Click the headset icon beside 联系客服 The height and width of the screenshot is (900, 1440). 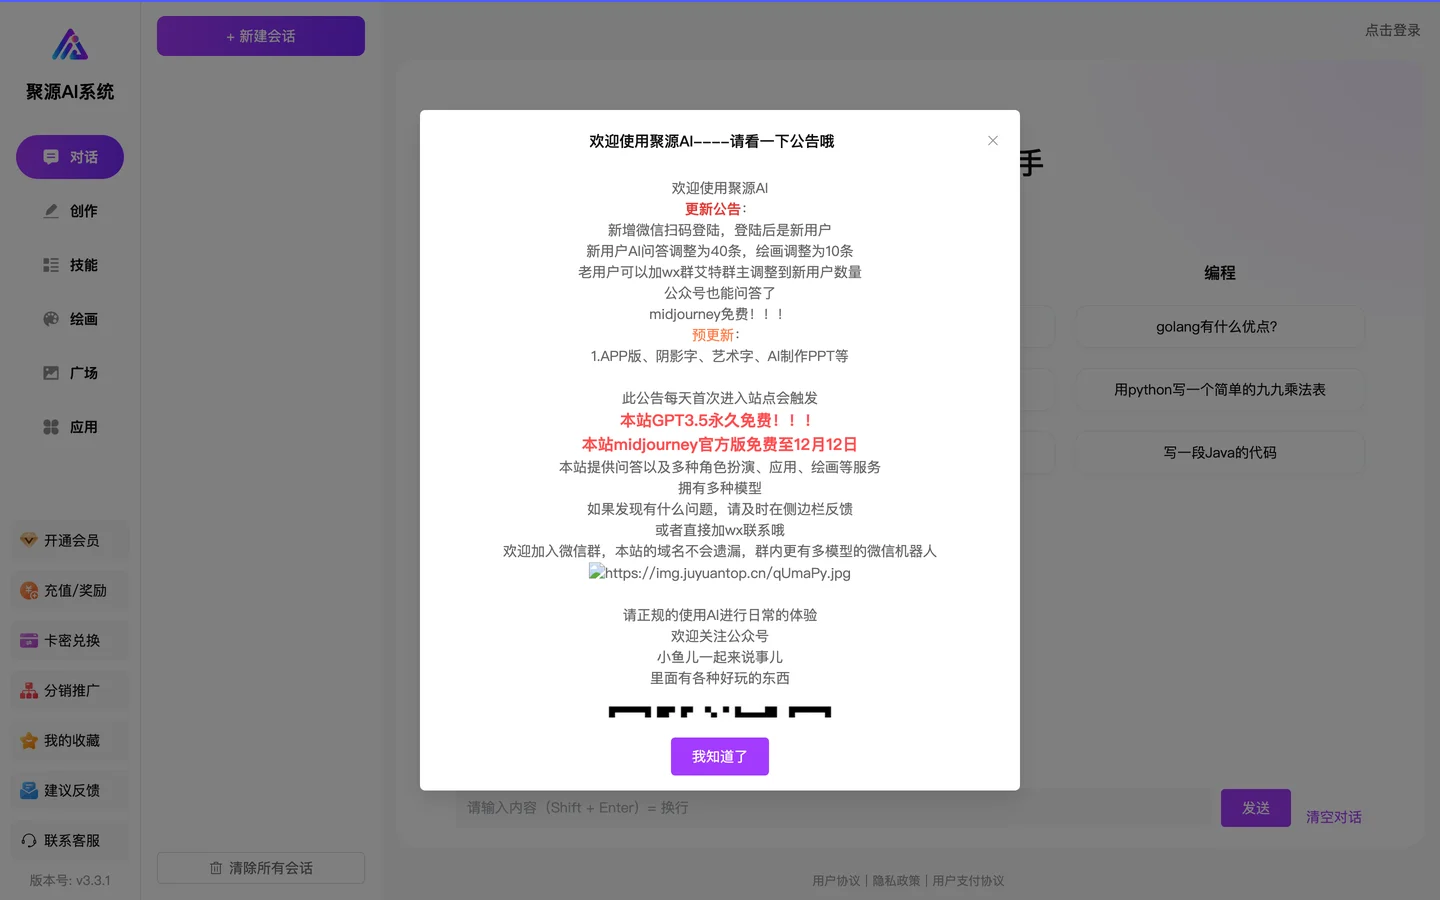click(x=29, y=840)
